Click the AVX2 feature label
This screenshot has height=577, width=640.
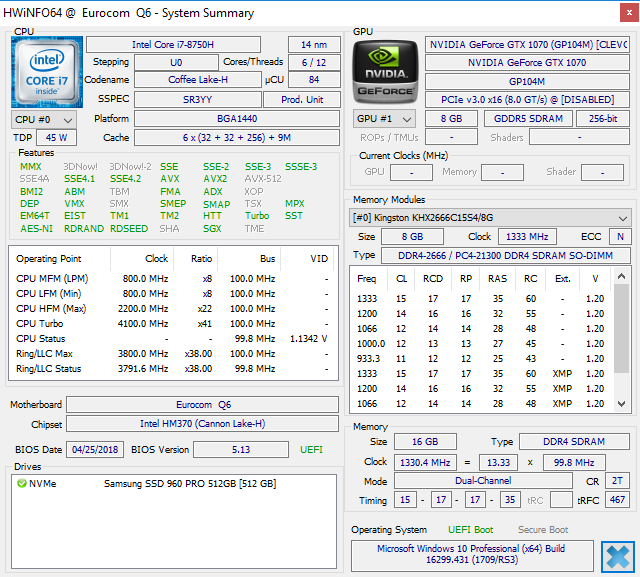point(216,179)
